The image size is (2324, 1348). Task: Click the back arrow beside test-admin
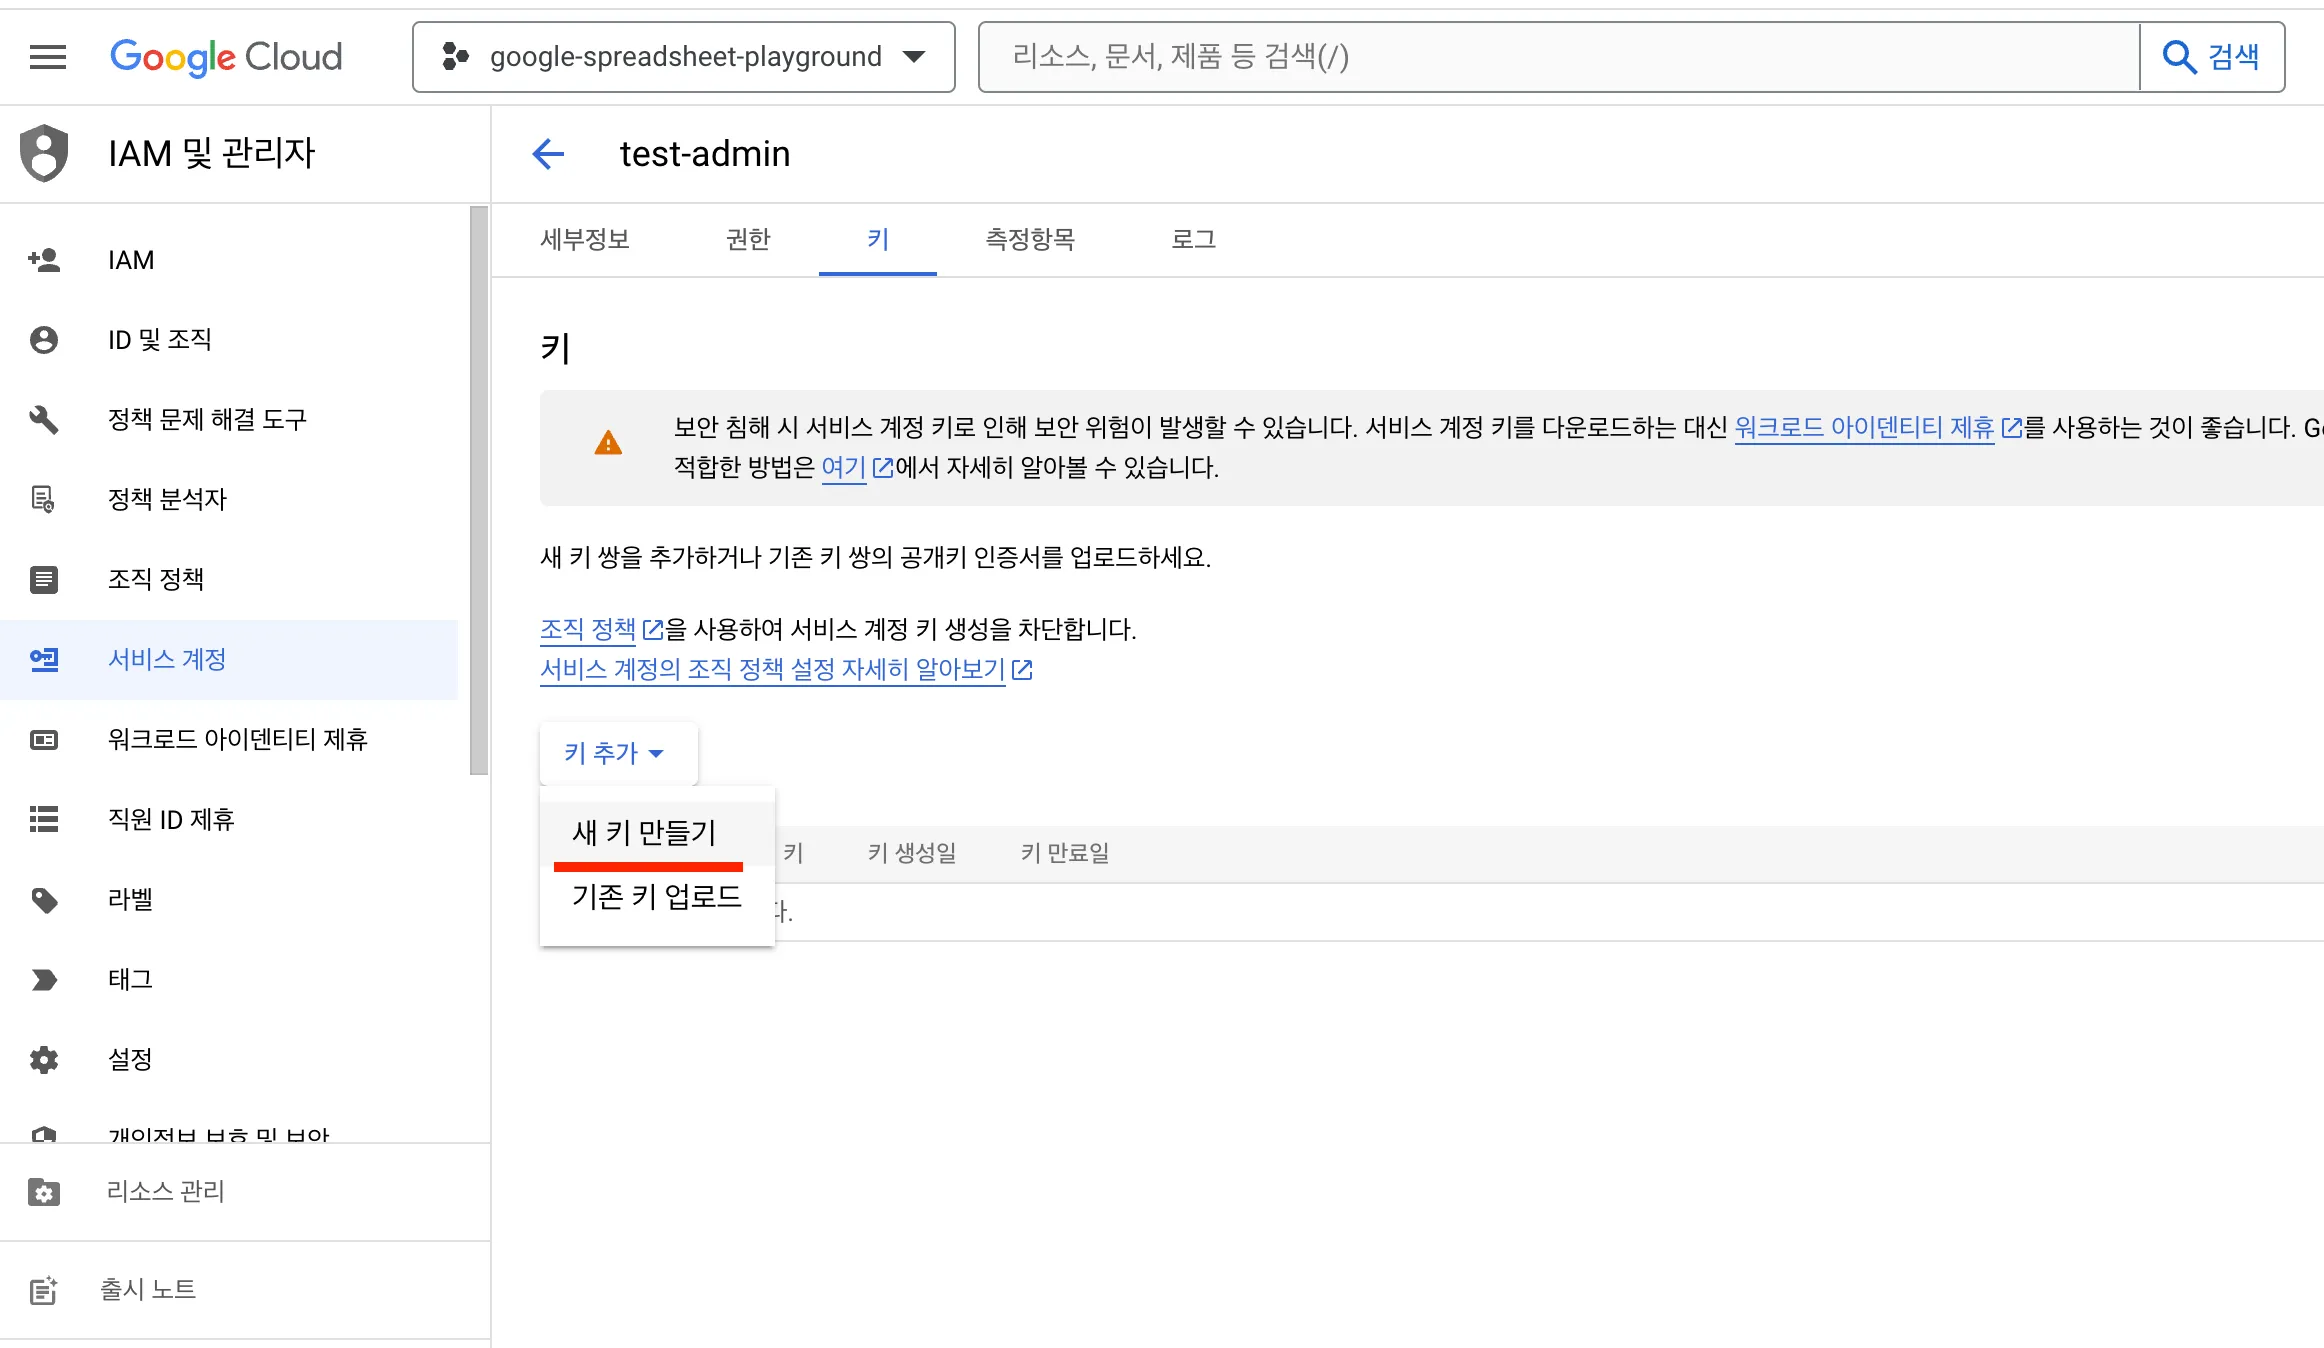click(548, 154)
